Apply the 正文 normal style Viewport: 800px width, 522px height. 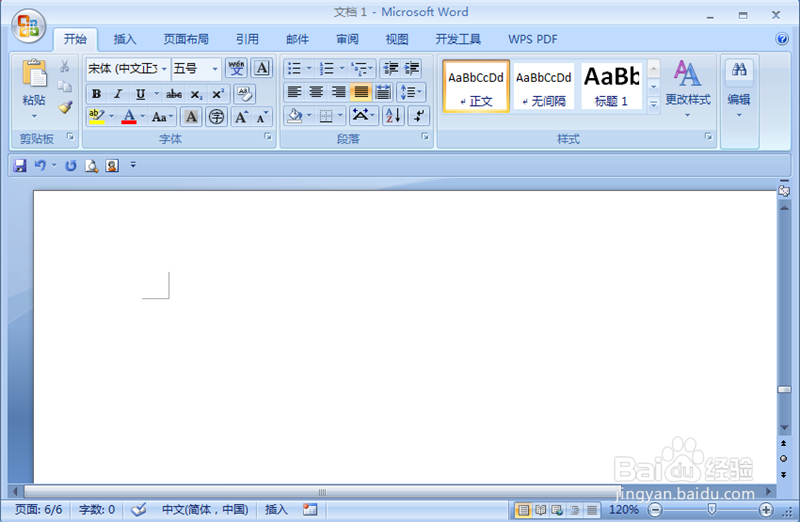click(476, 86)
